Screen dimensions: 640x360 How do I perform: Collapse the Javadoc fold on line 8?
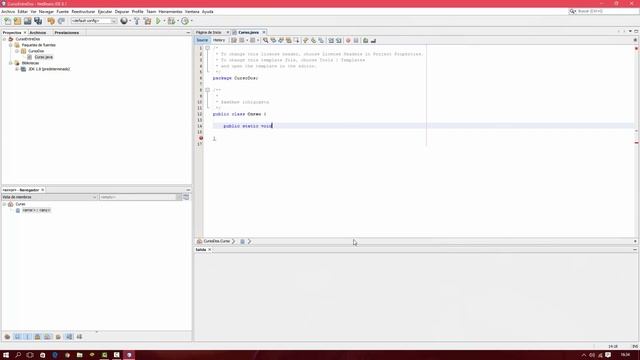point(207,90)
